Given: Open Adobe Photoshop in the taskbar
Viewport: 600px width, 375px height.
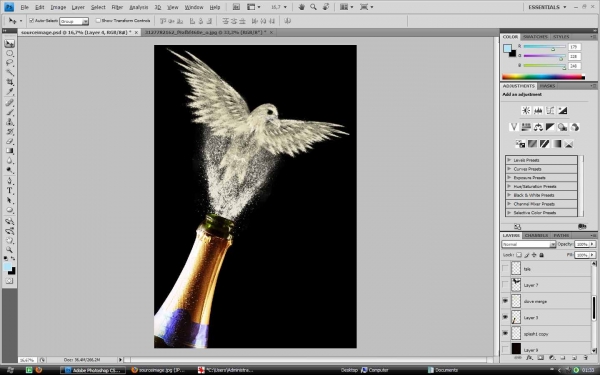Looking at the screenshot, I should pos(94,370).
